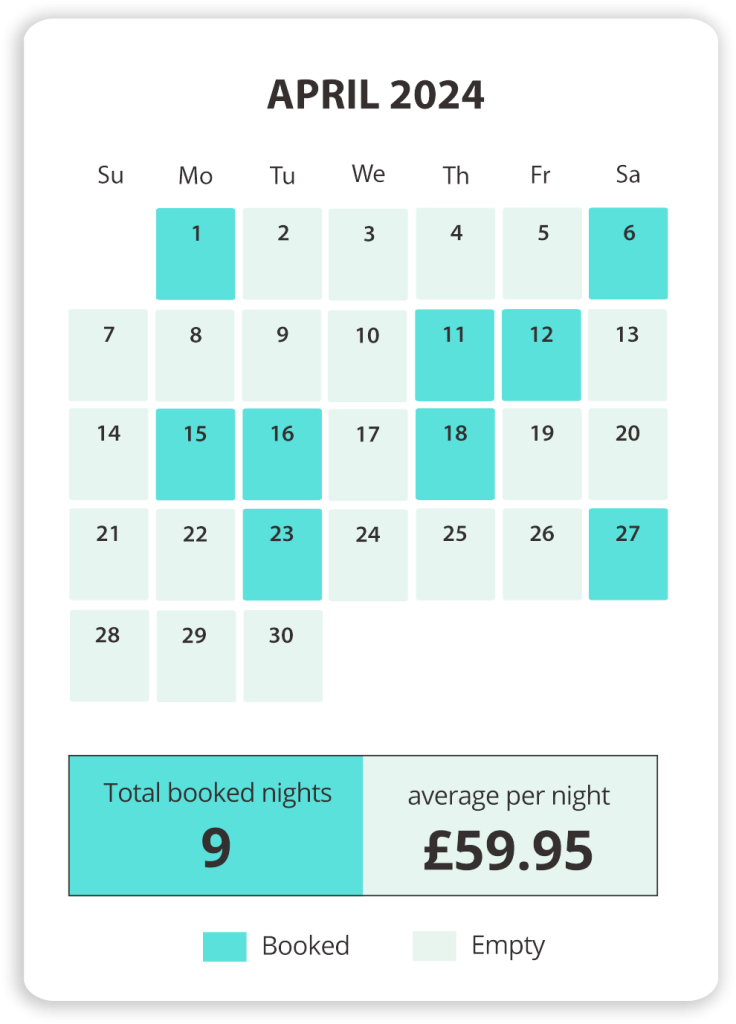736x1024 pixels.
Task: Select empty date April 30
Action: 282,655
